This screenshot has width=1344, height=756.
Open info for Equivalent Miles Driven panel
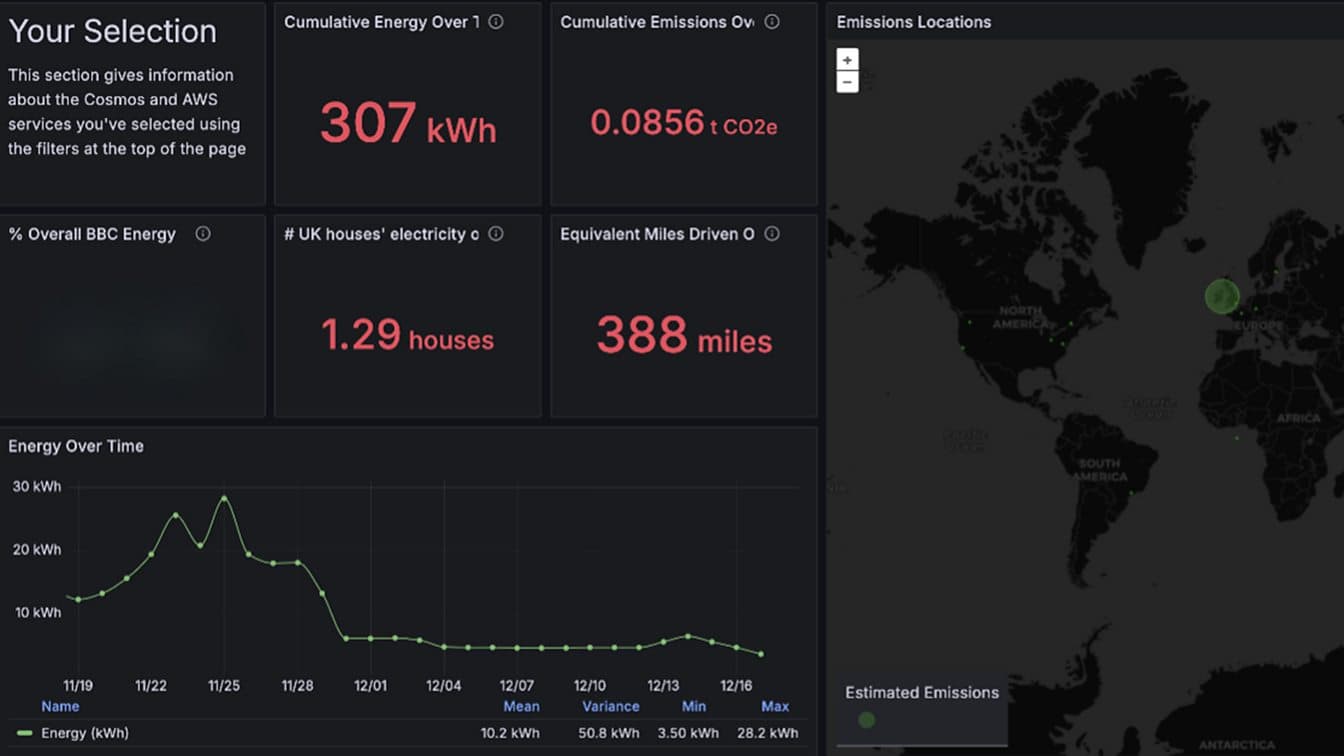click(x=771, y=234)
